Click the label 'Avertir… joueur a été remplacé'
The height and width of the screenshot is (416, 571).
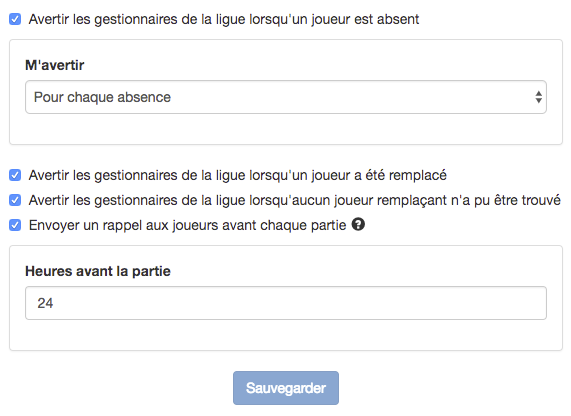tap(237, 175)
